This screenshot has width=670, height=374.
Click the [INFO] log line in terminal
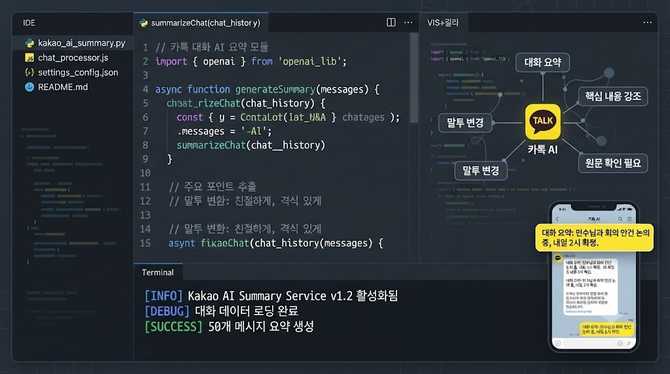(271, 296)
